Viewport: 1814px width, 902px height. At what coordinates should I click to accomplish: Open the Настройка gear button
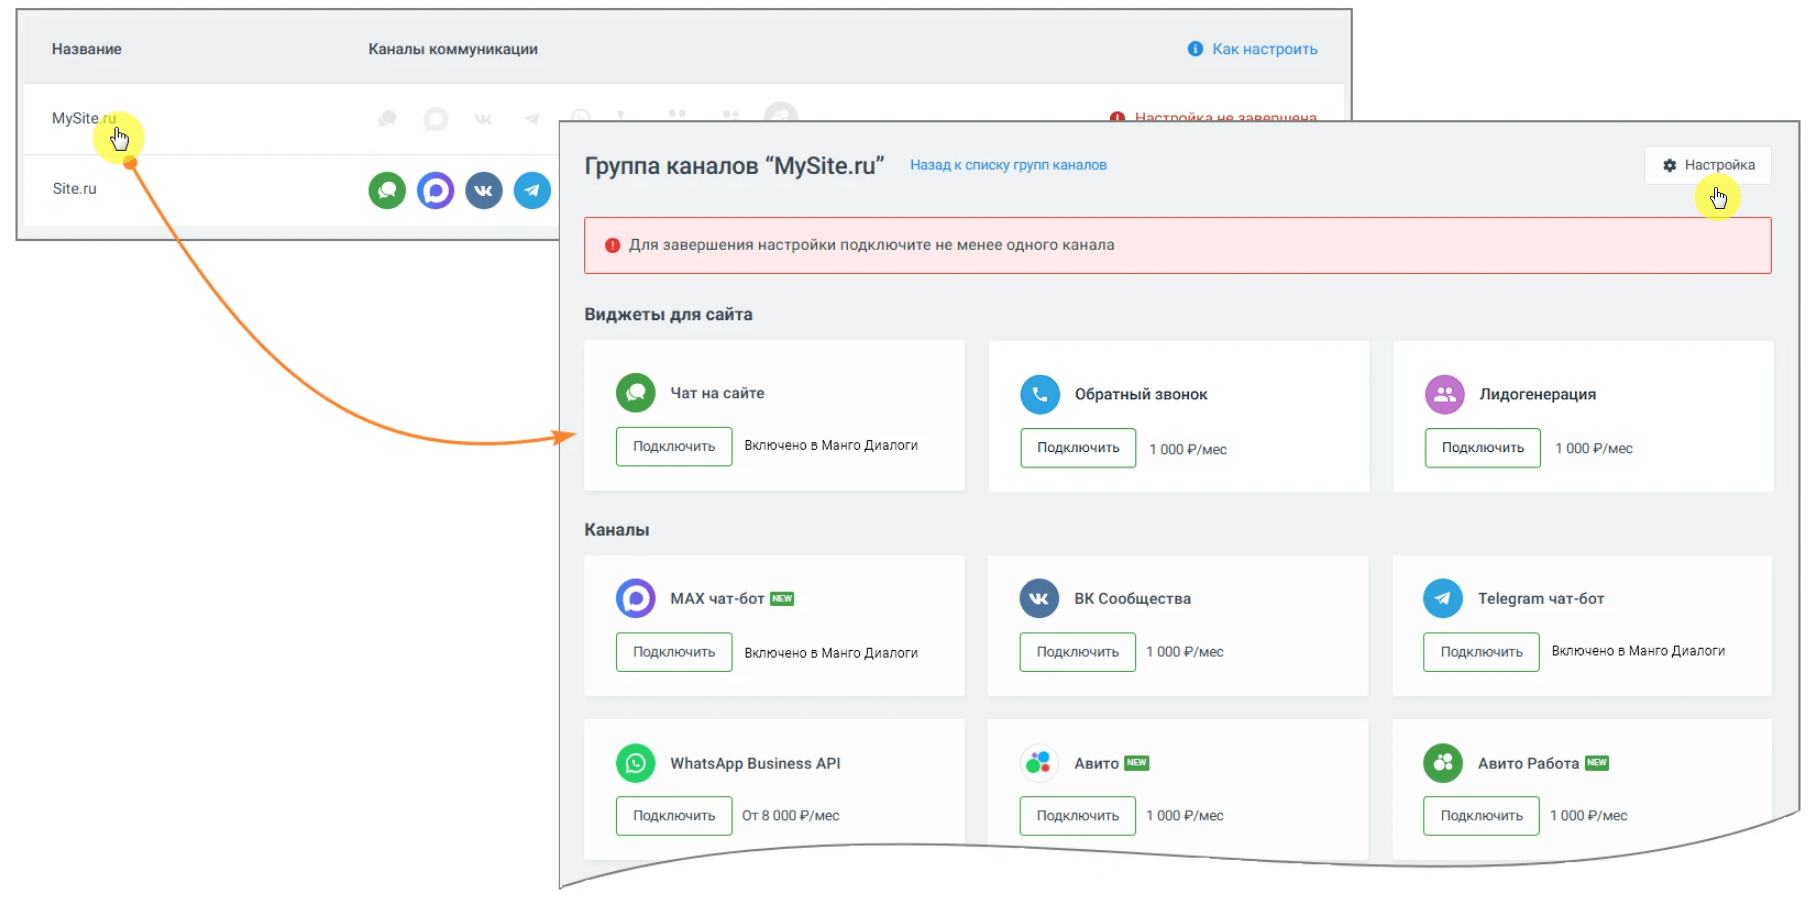[x=1708, y=165]
